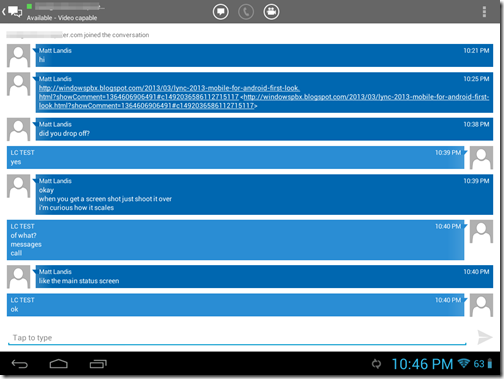Tap the 'joined the conversation' notice
The image size is (504, 379).
tap(77, 35)
